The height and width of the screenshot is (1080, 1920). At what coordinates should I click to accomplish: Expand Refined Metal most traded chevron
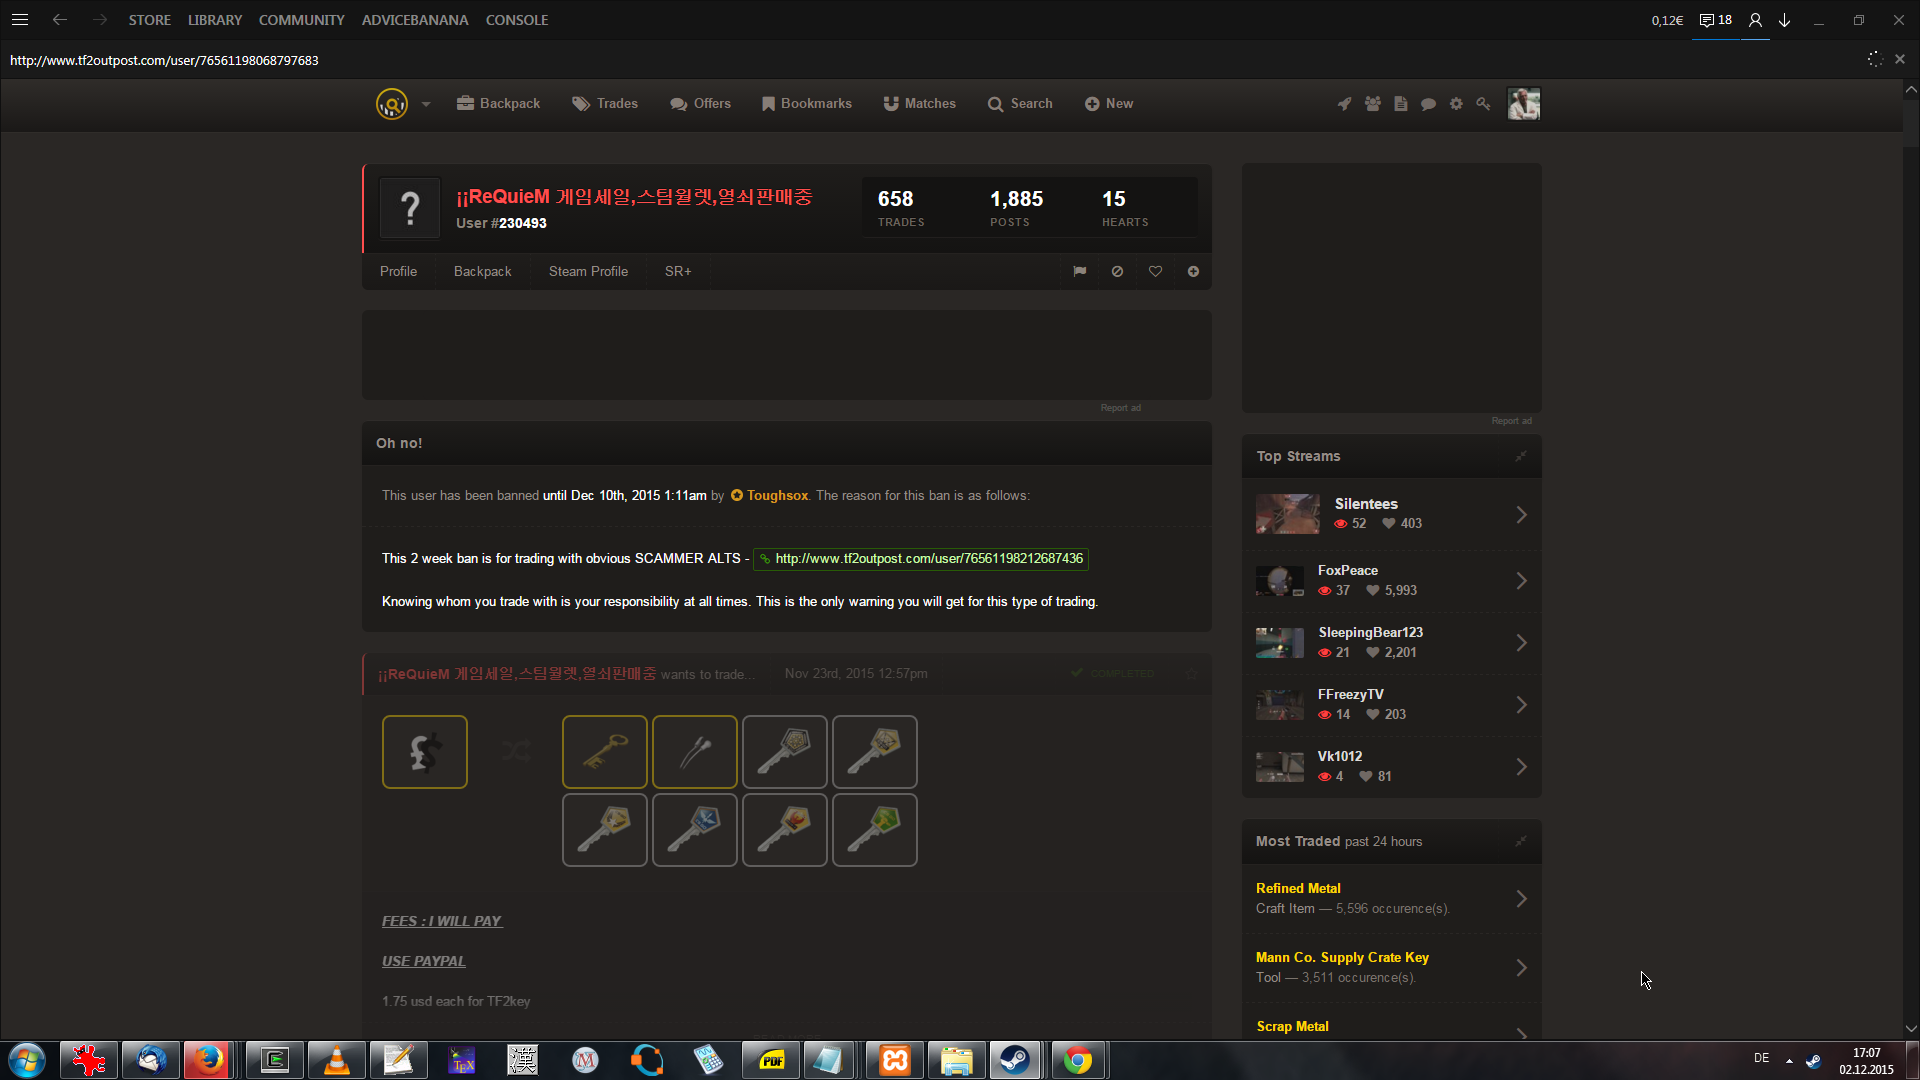[1521, 898]
